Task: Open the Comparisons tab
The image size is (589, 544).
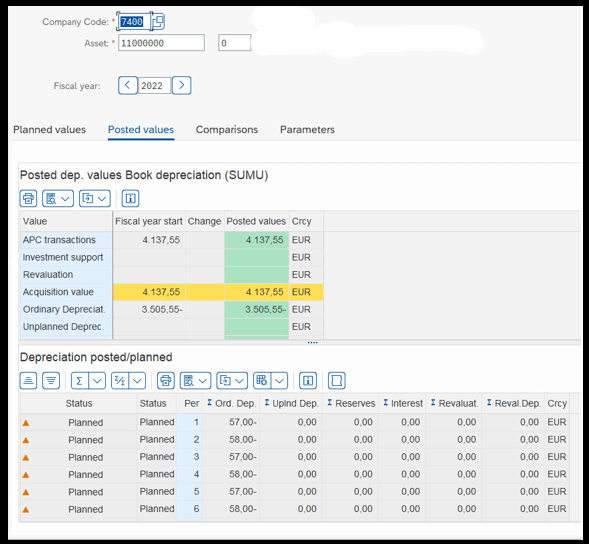Action: [227, 130]
